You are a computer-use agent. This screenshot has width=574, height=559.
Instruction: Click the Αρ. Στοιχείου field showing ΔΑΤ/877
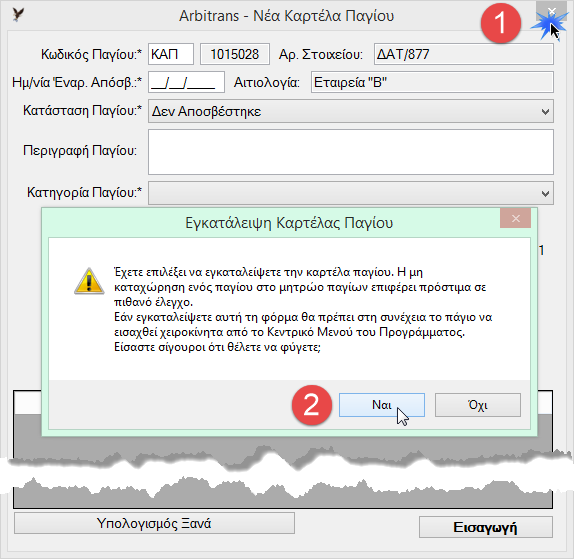463,54
